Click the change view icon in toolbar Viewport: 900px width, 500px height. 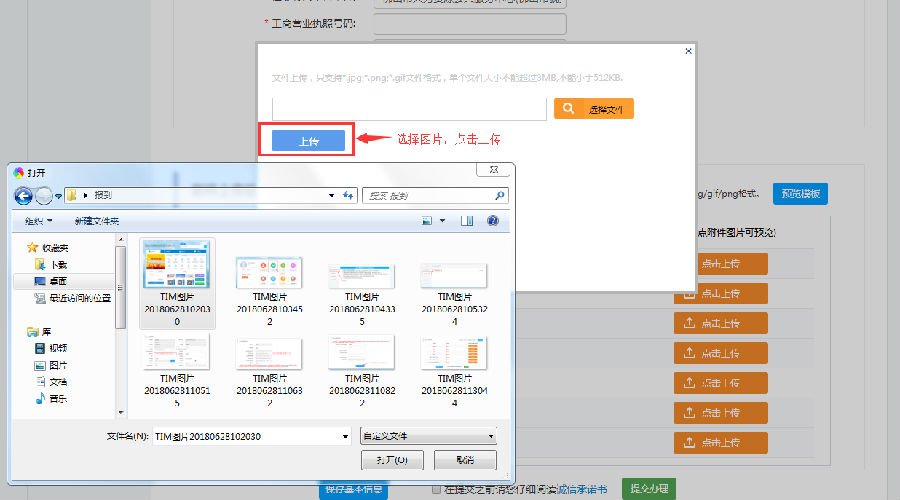coord(427,220)
